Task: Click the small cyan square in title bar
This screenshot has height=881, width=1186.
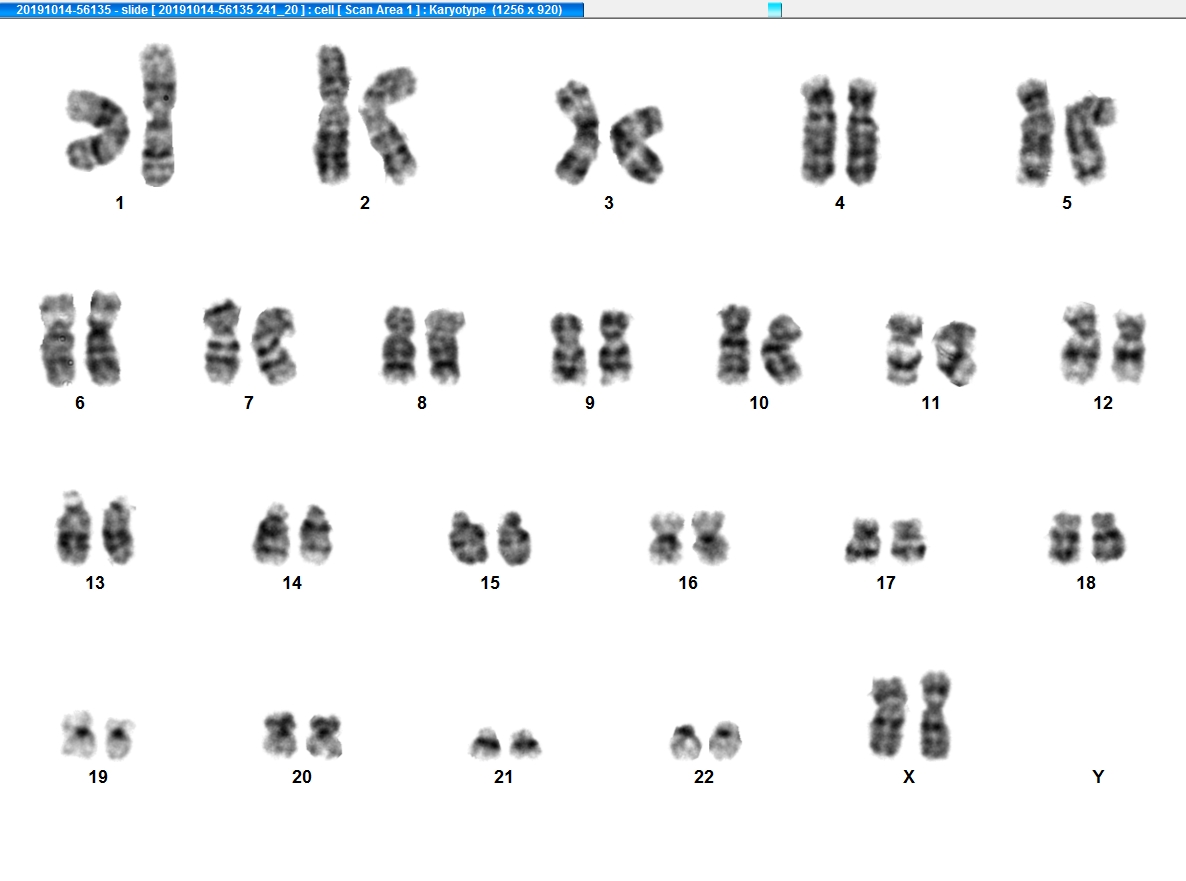Action: (x=775, y=10)
